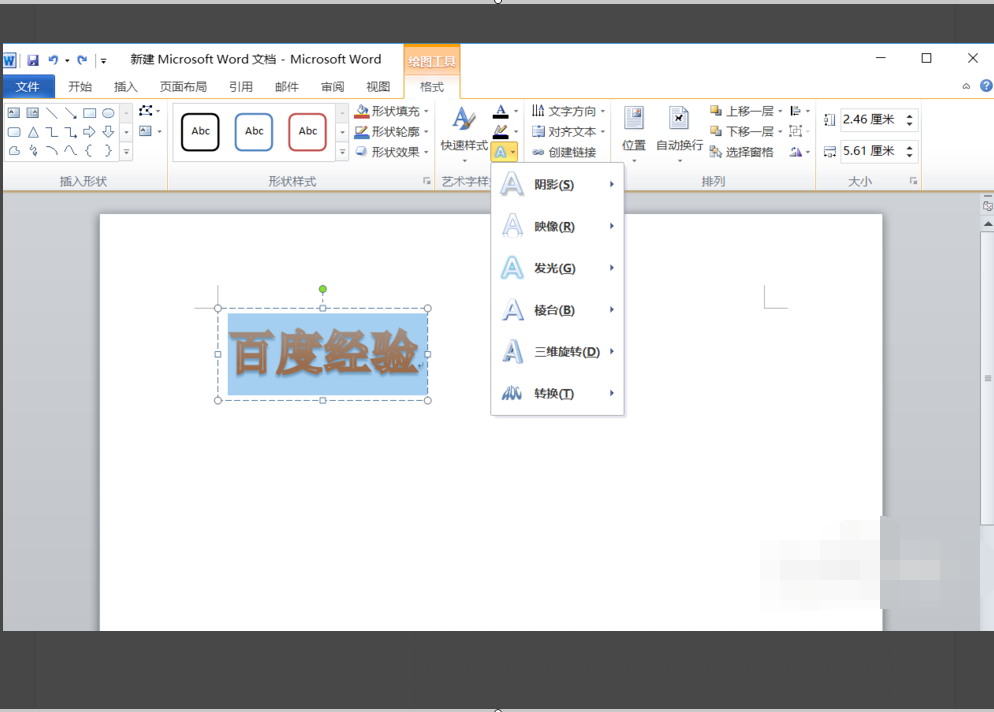
Task: Click the Create Link (创建链接) button
Action: tap(564, 152)
